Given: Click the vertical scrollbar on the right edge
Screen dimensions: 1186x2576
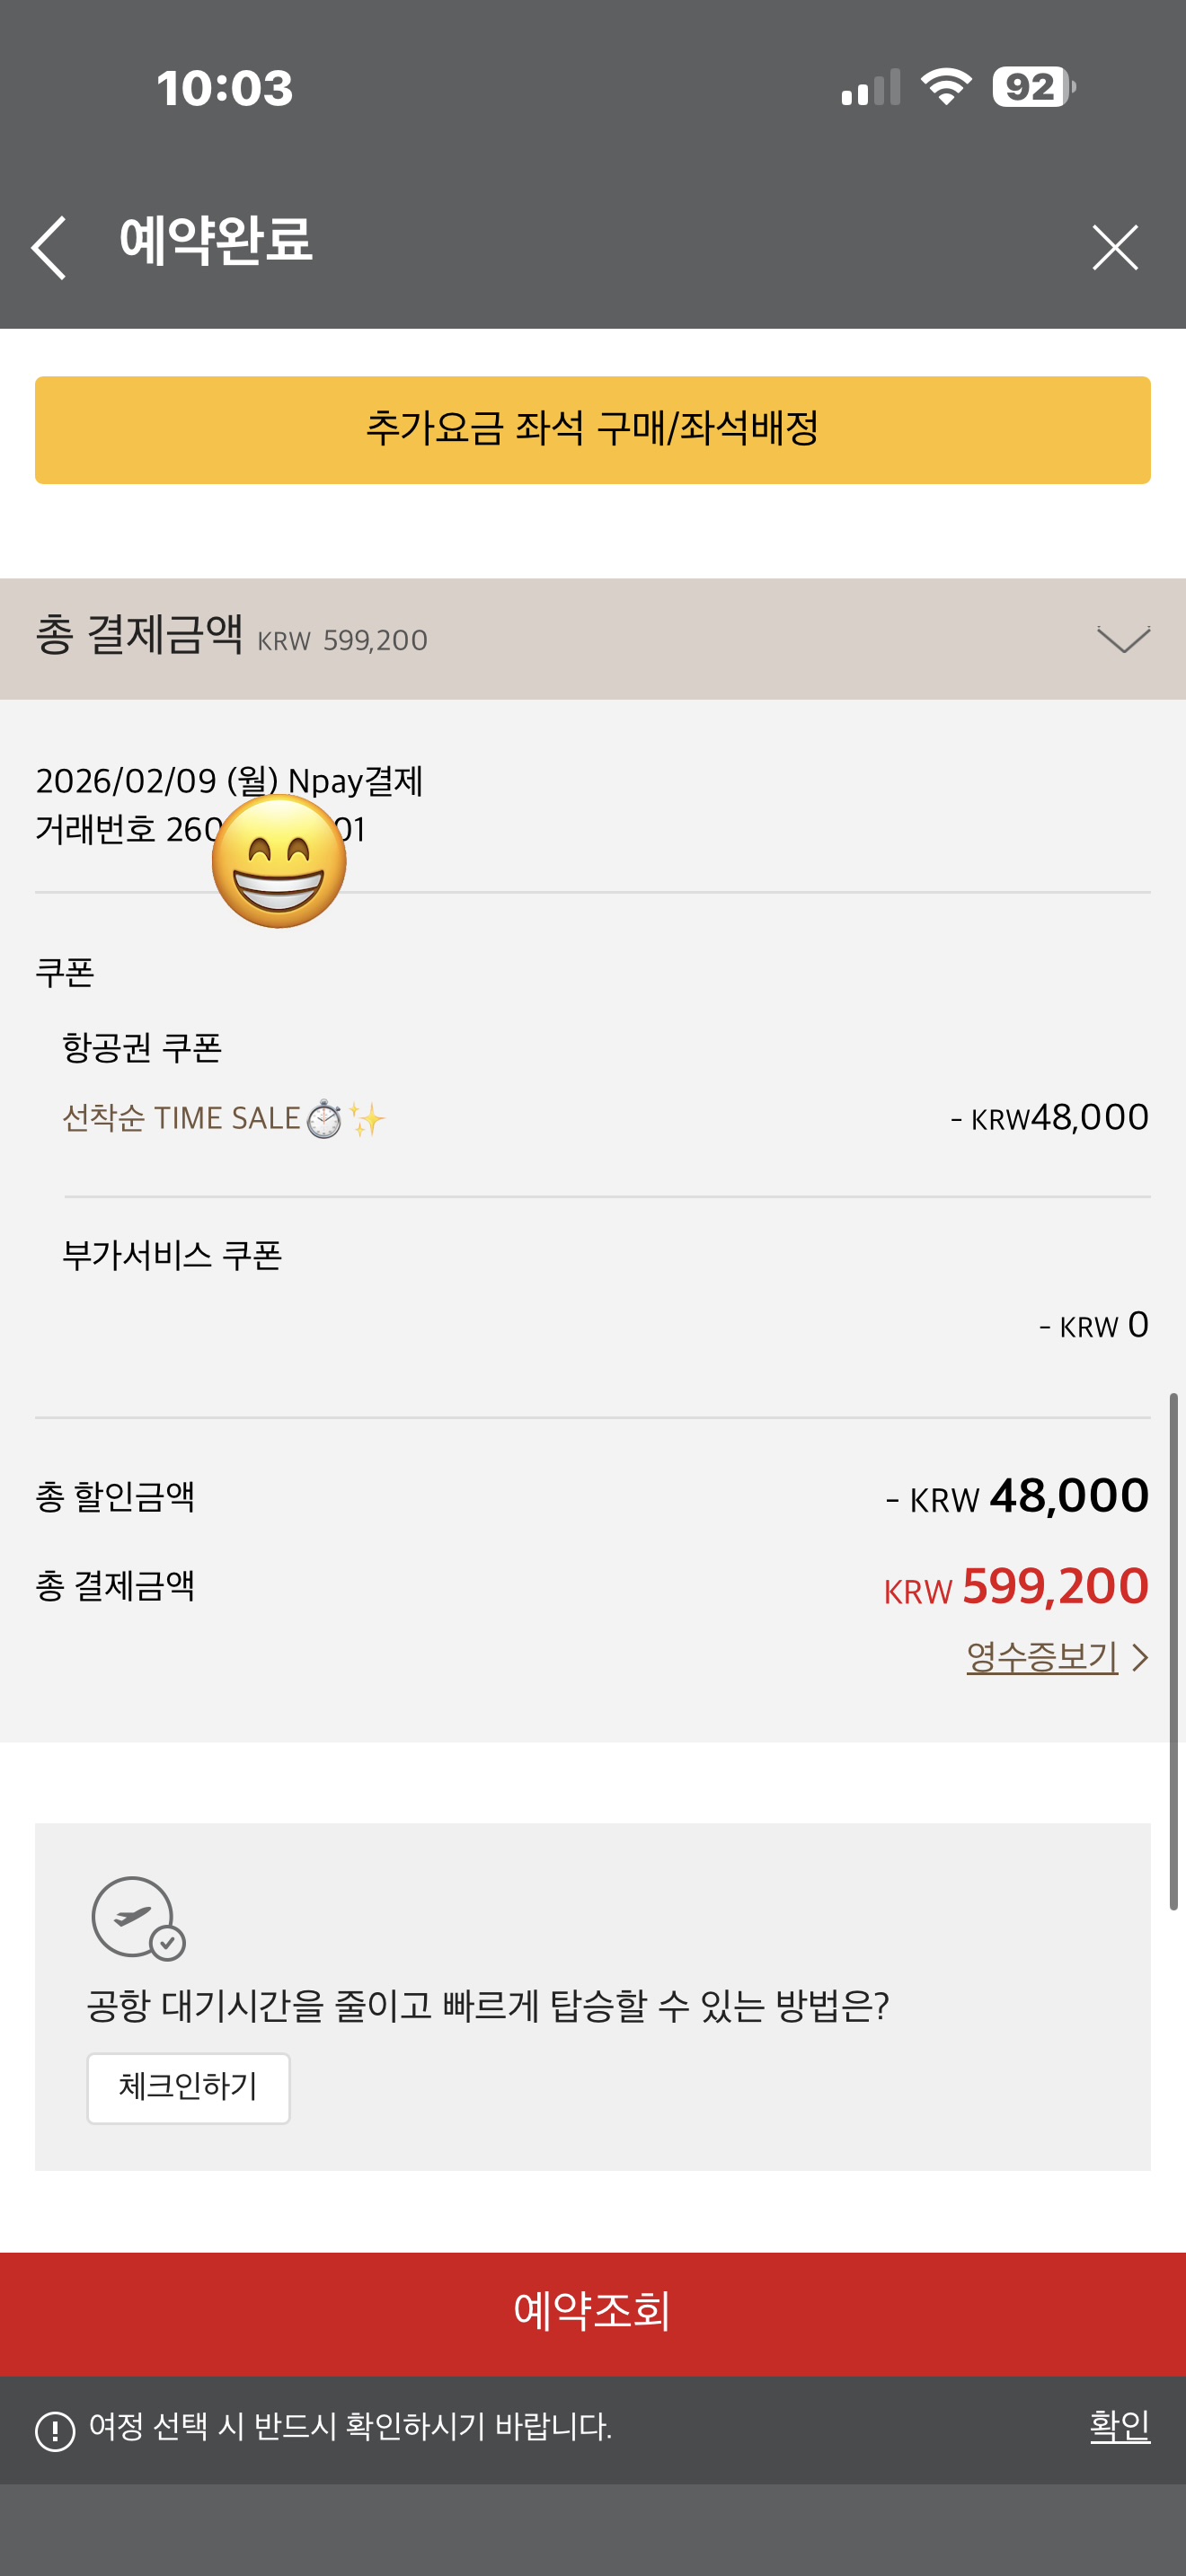Looking at the screenshot, I should [x=1173, y=1650].
